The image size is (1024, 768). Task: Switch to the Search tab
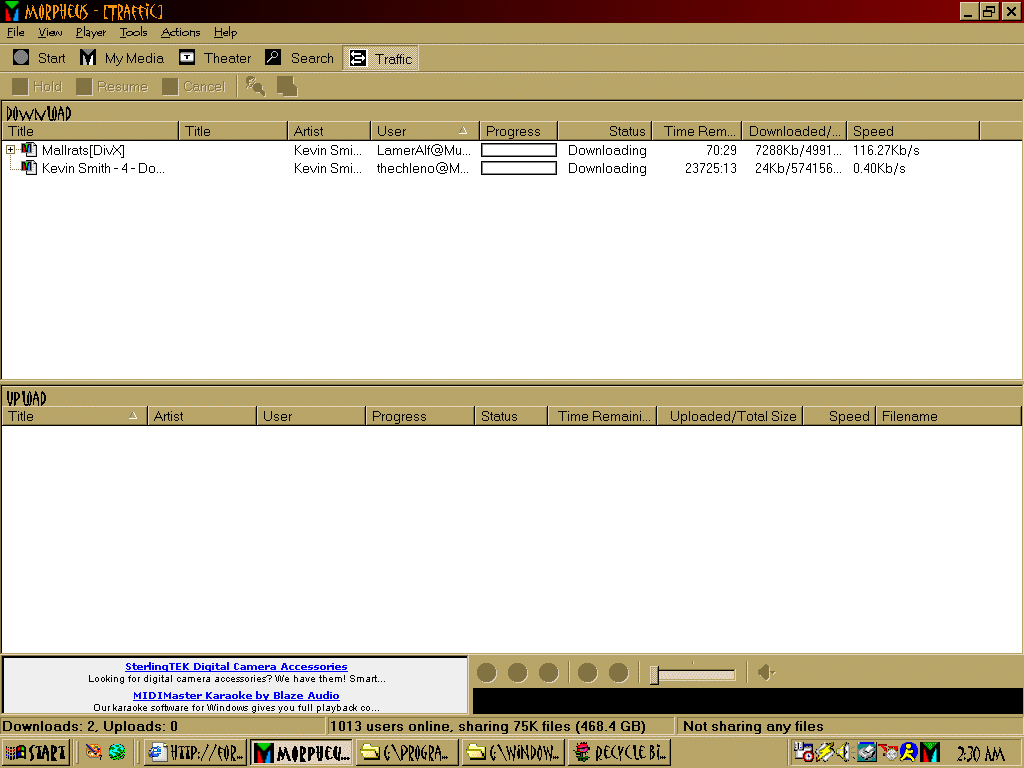299,58
